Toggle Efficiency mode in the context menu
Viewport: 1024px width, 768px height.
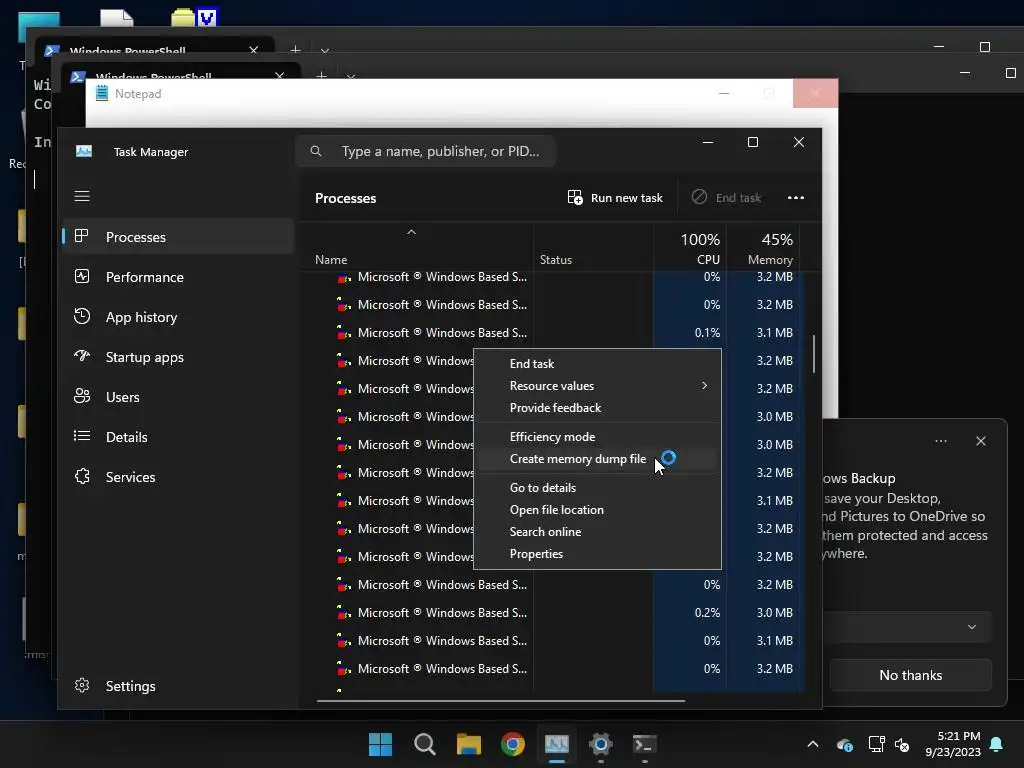(597, 437)
